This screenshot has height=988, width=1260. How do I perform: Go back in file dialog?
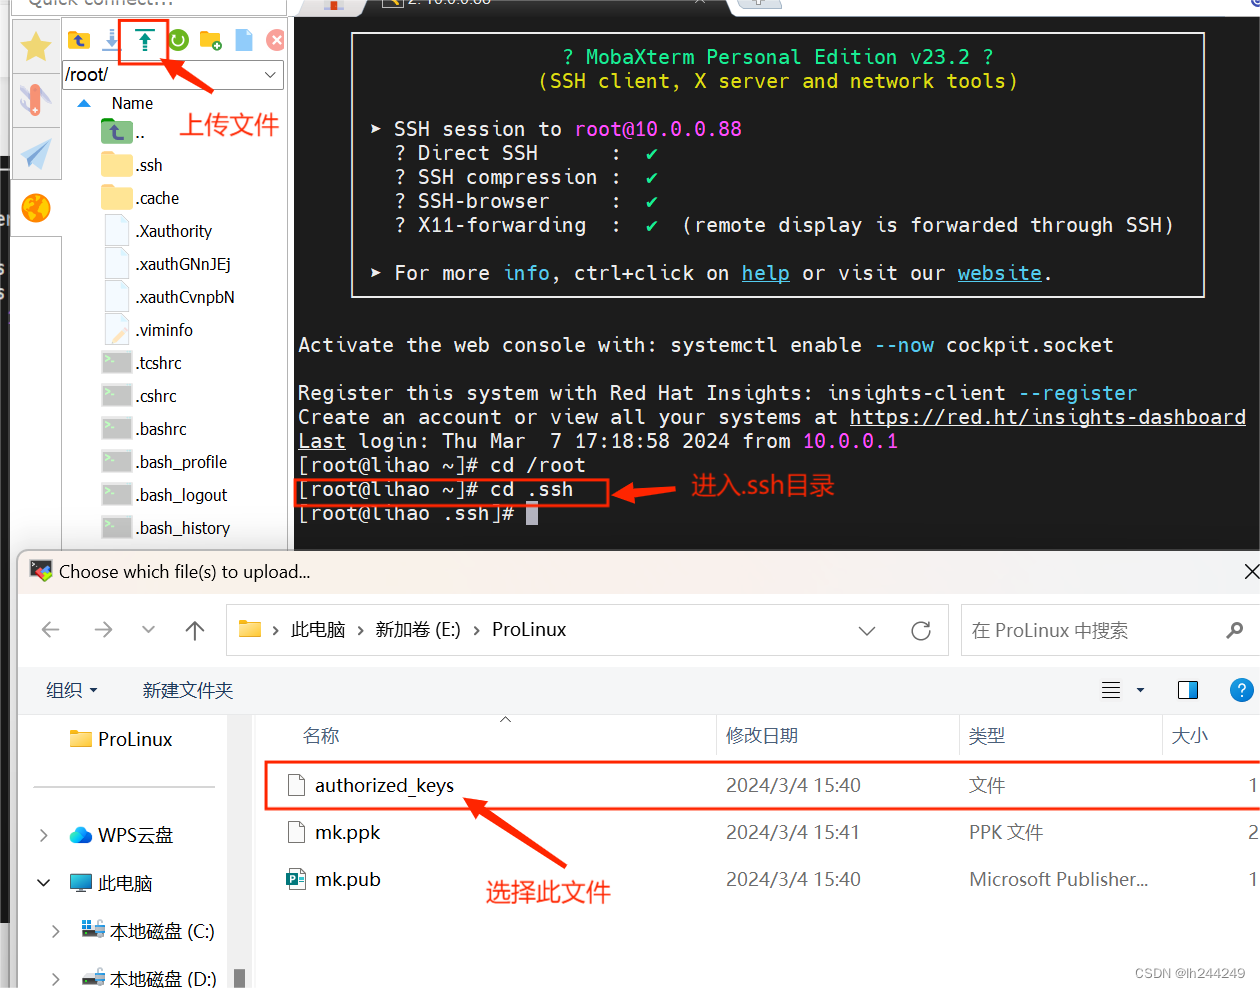click(51, 630)
